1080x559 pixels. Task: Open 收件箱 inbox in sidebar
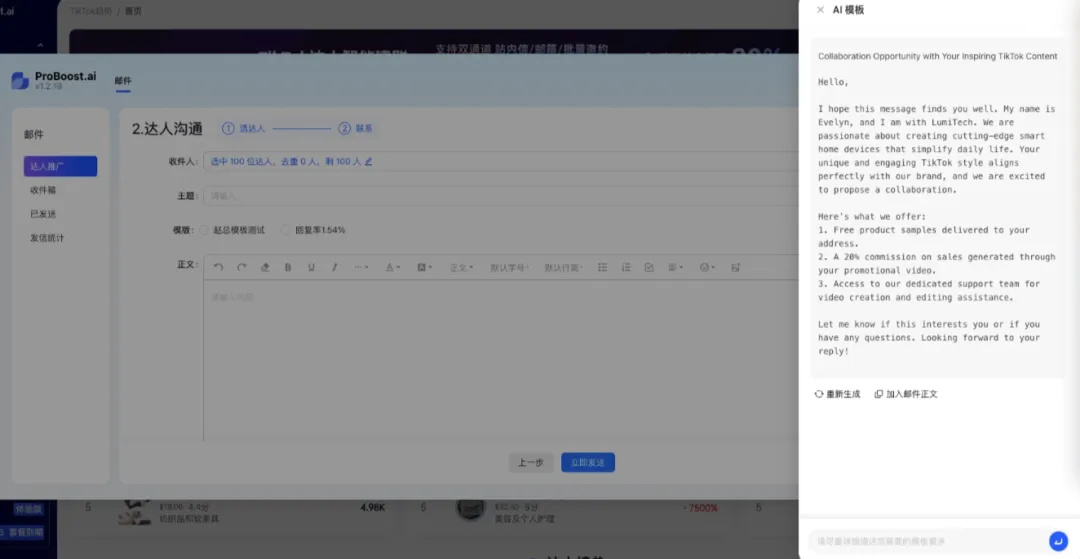point(43,190)
